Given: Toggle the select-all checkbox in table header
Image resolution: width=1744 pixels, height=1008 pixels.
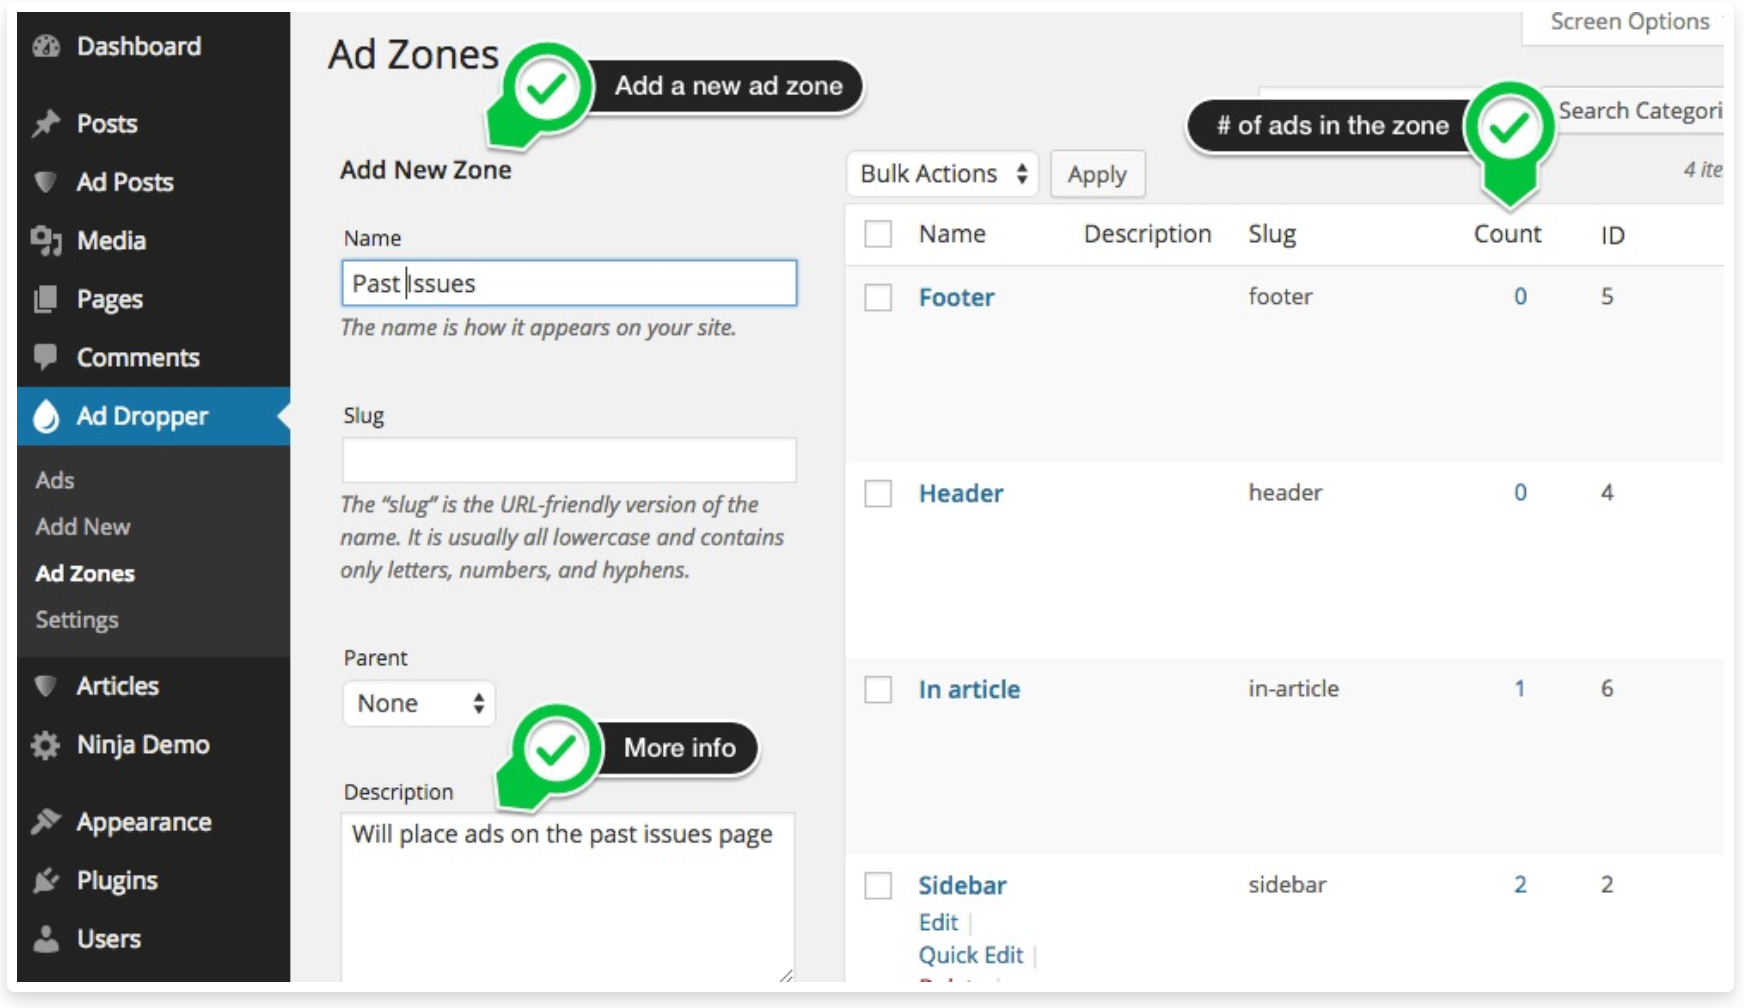Looking at the screenshot, I should click(x=878, y=234).
